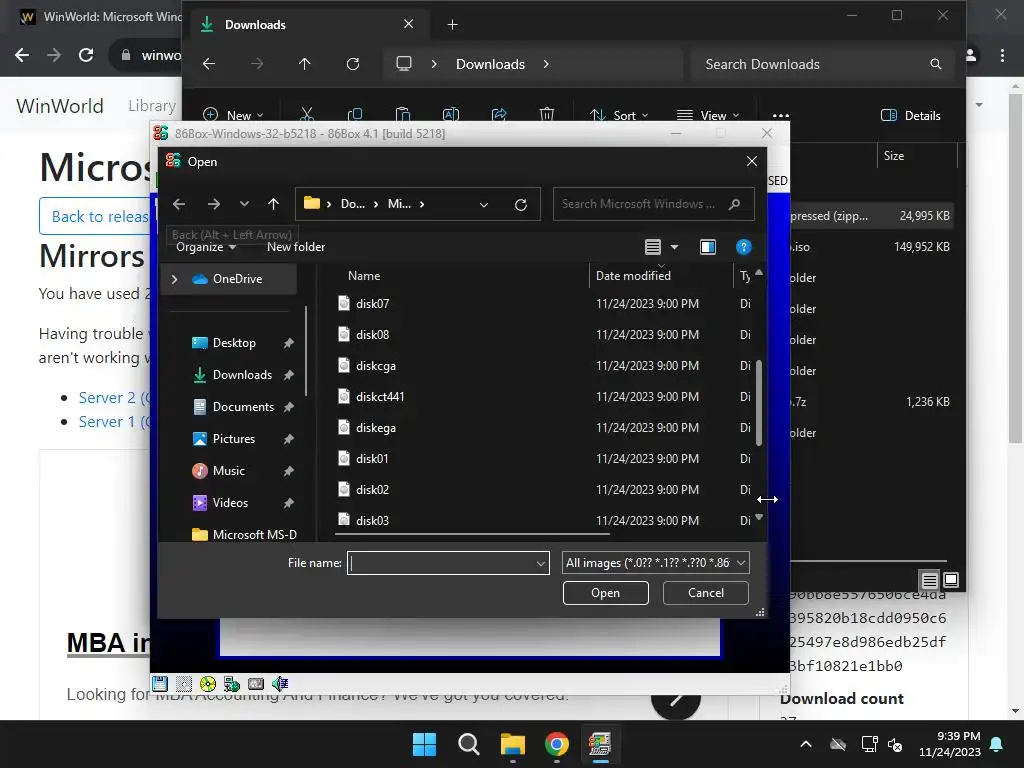This screenshot has height=768, width=1024.
Task: Click the Size column header in File Explorer
Action: (894, 156)
